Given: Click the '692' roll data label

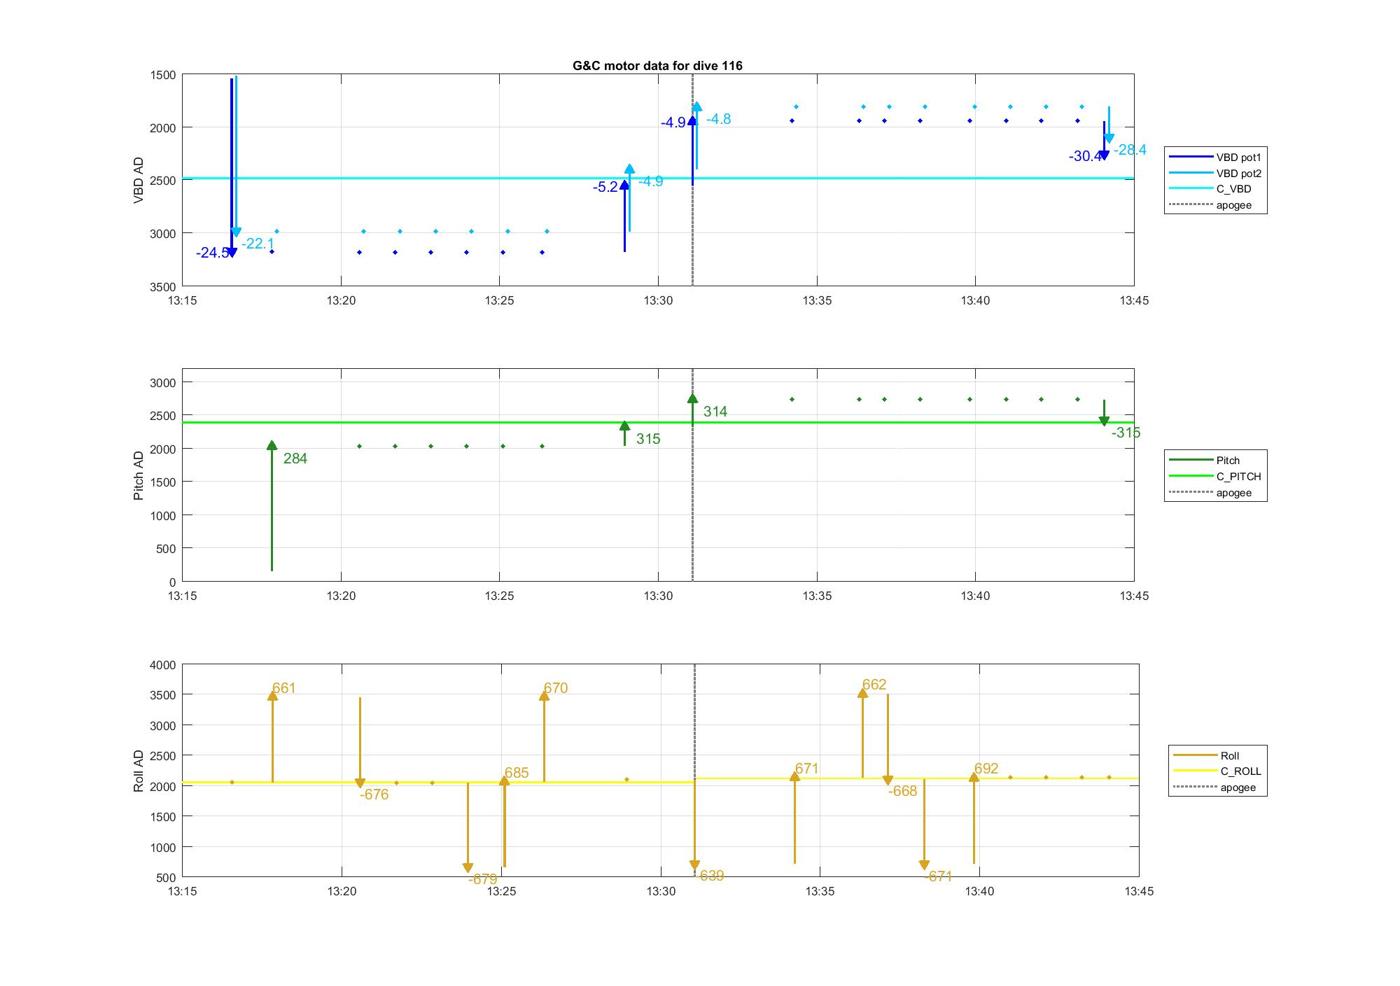Looking at the screenshot, I should 986,769.
